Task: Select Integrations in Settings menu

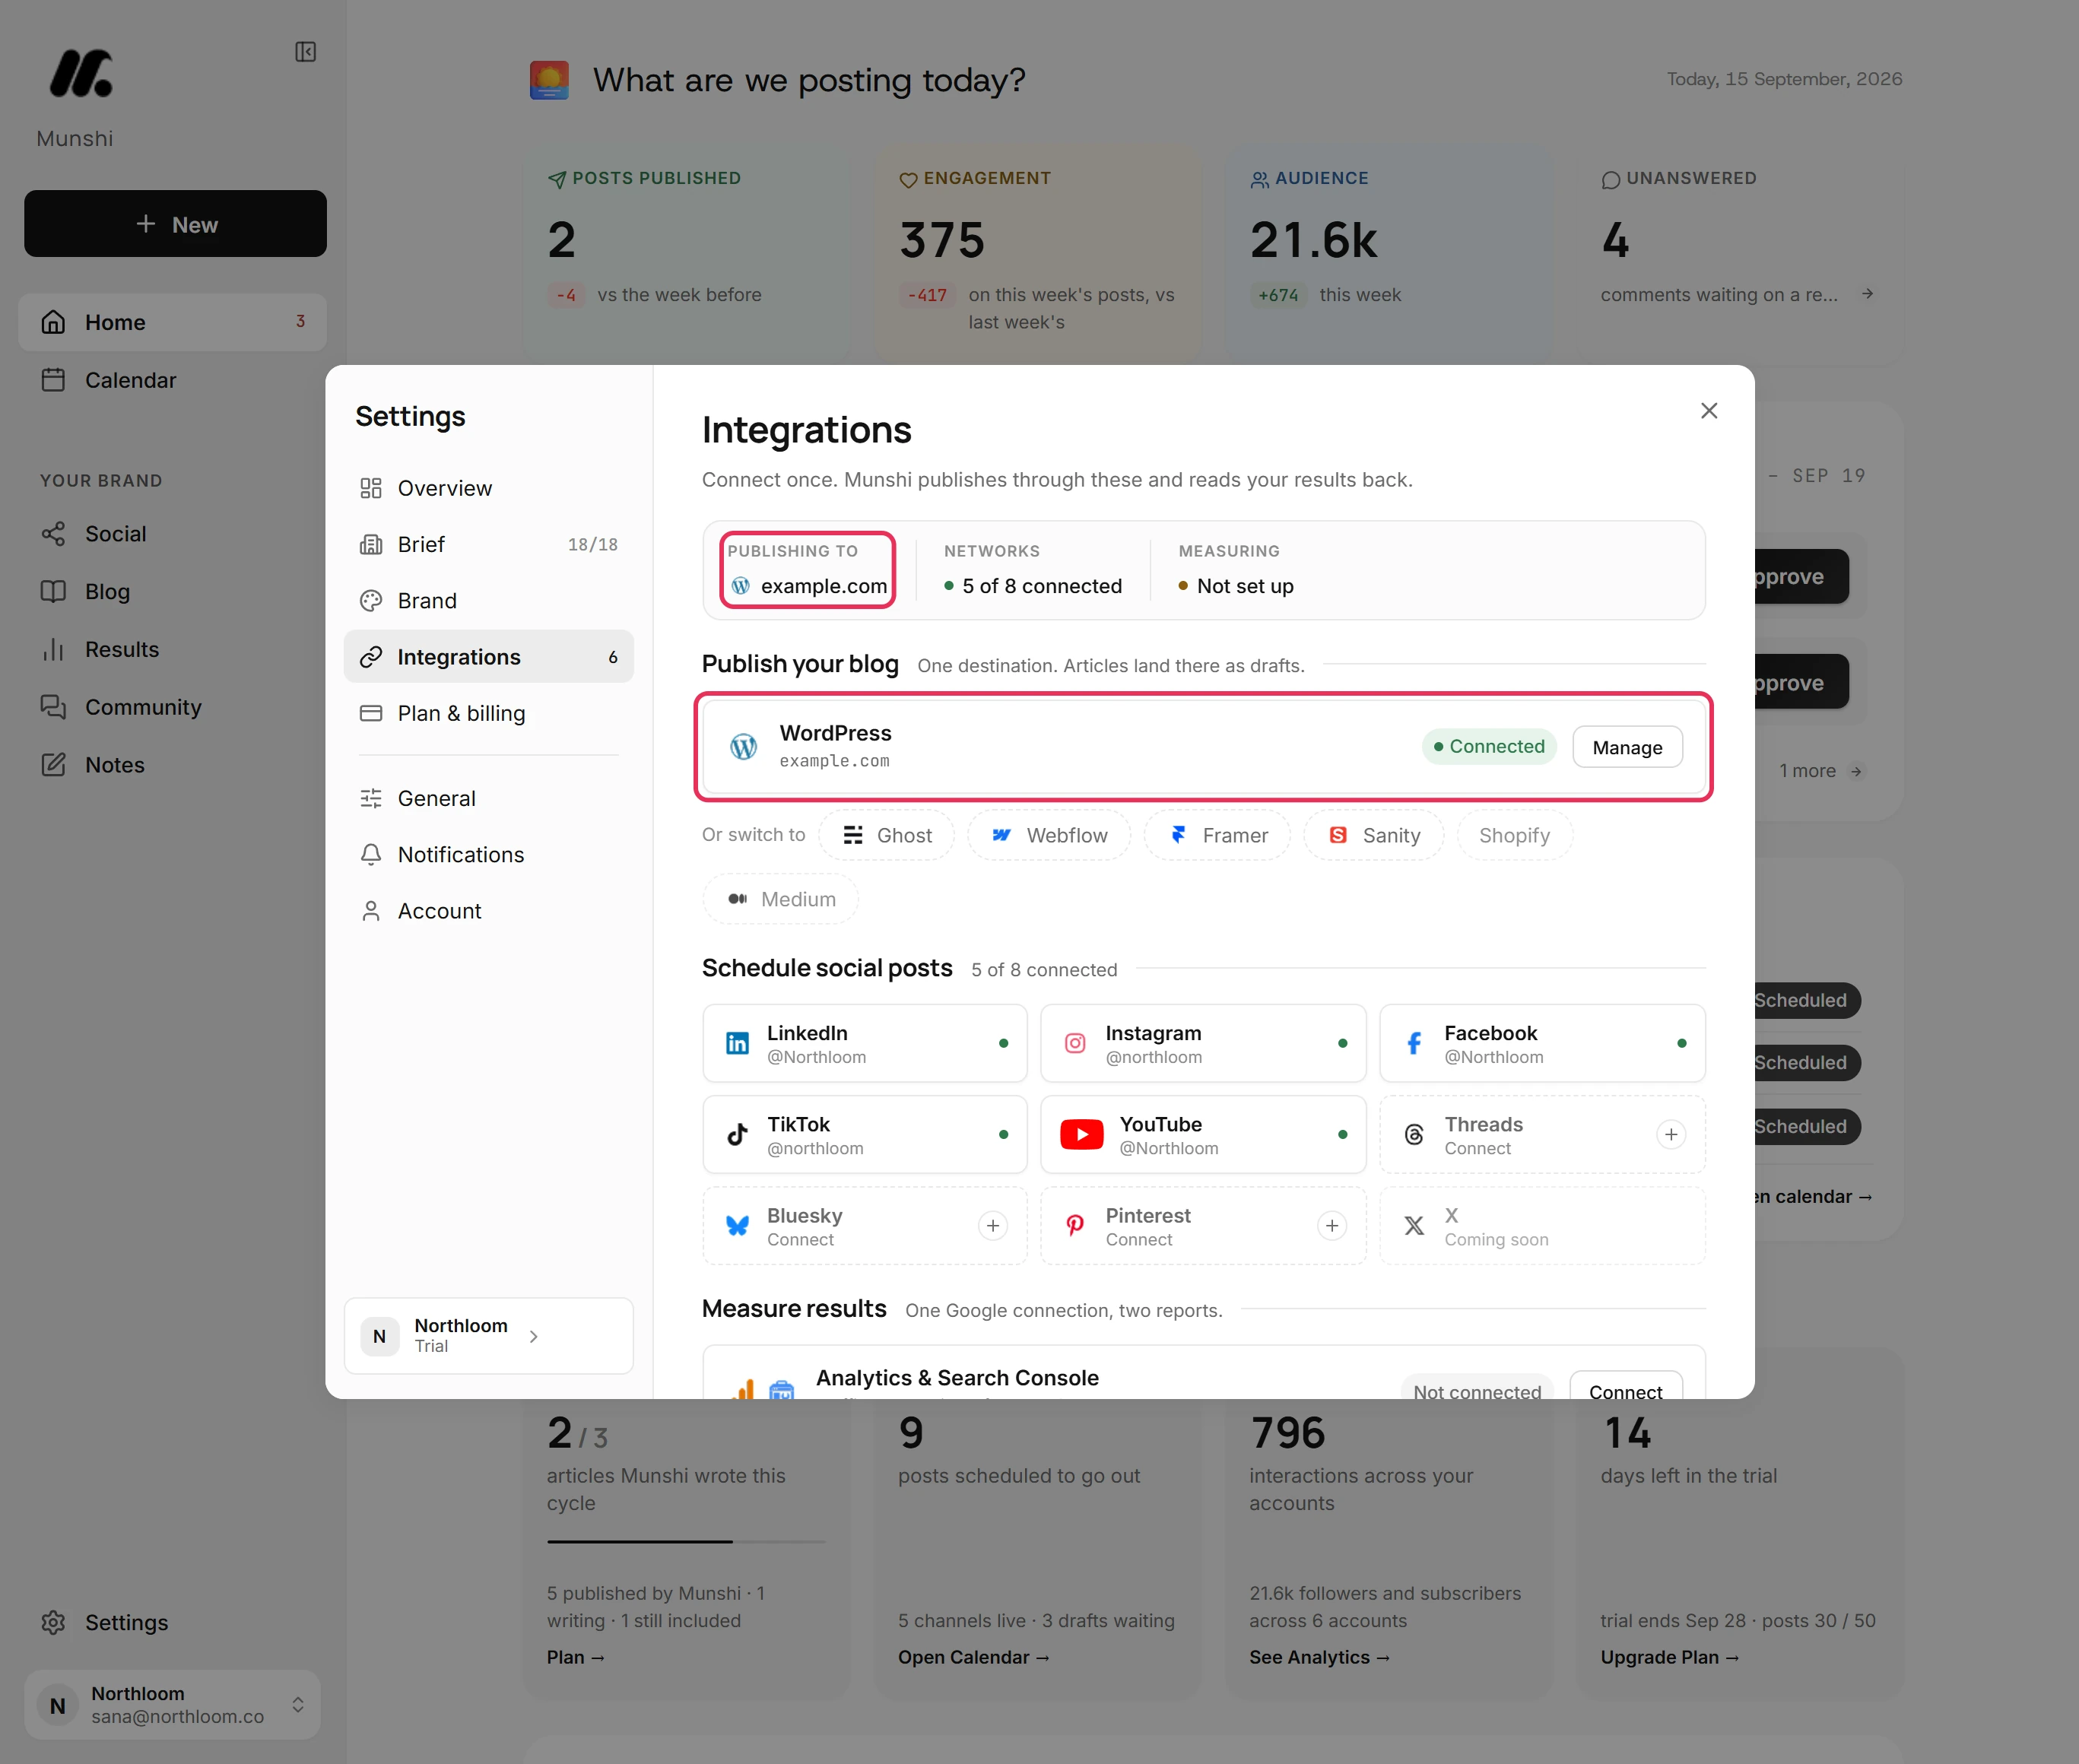Action: click(x=488, y=657)
